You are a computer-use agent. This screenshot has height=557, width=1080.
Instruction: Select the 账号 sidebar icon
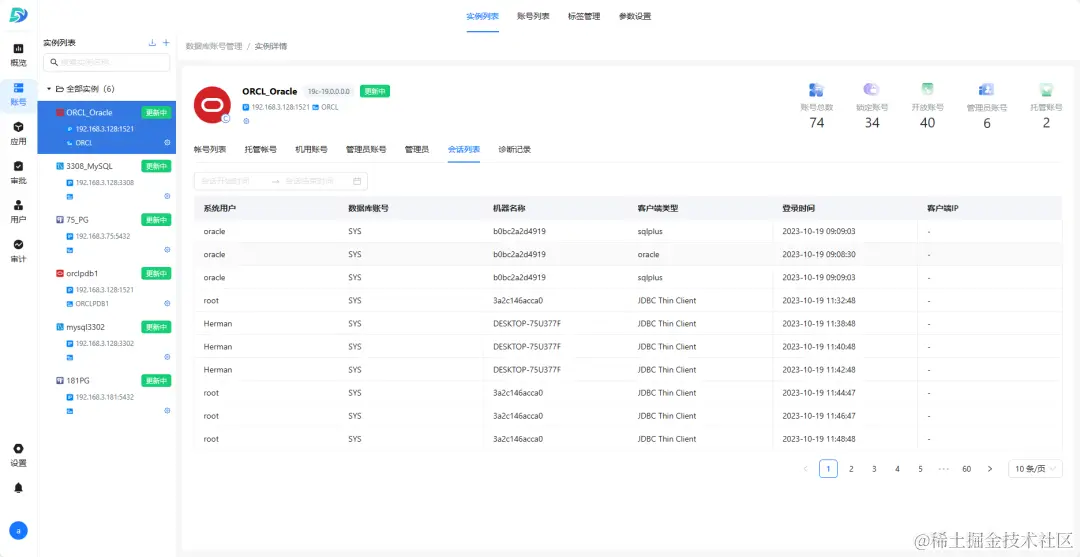click(19, 94)
